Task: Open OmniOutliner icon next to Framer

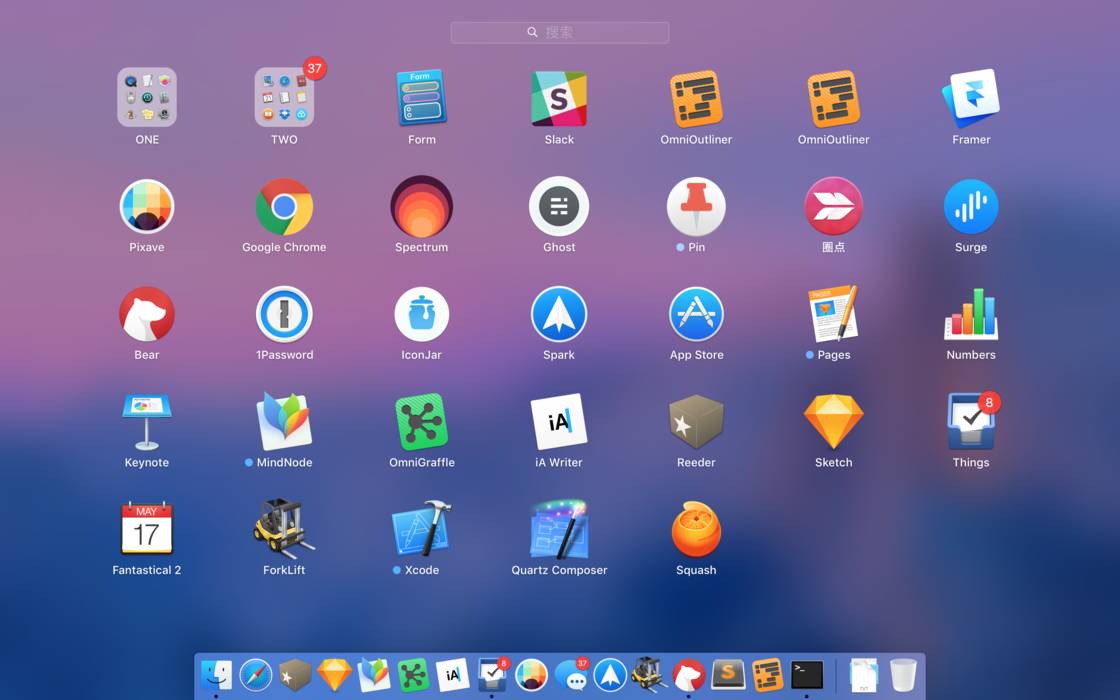Action: 834,99
